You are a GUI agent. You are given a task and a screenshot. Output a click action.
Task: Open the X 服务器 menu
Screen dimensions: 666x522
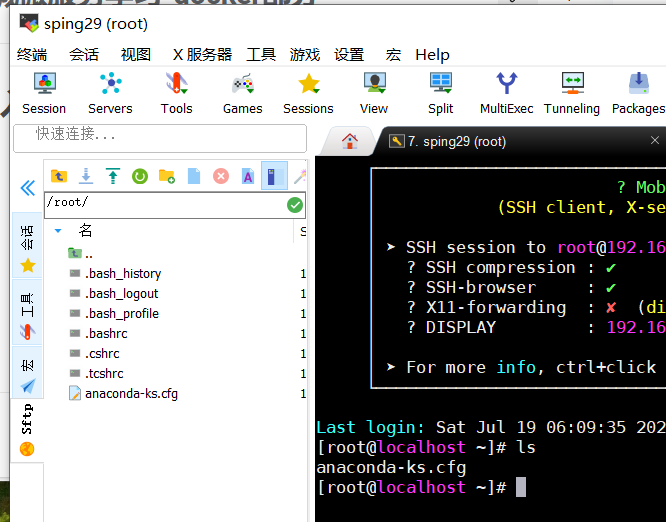coord(202,55)
